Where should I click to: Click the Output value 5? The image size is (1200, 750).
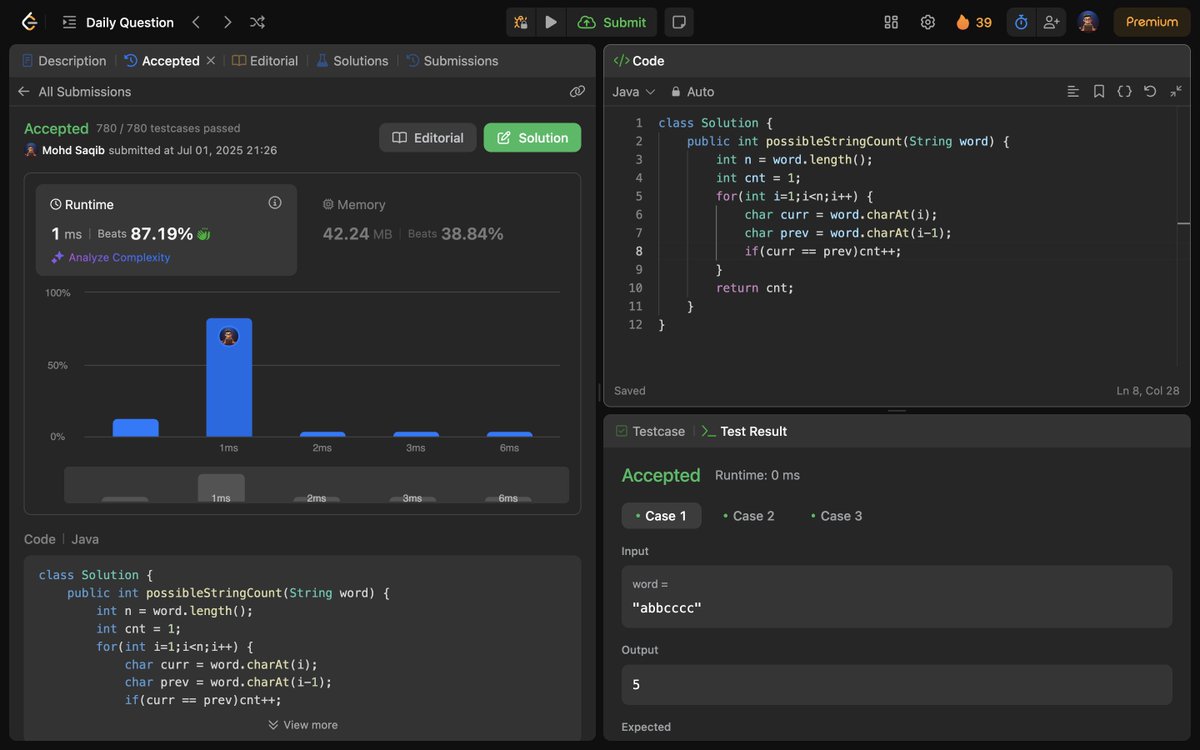(x=636, y=685)
